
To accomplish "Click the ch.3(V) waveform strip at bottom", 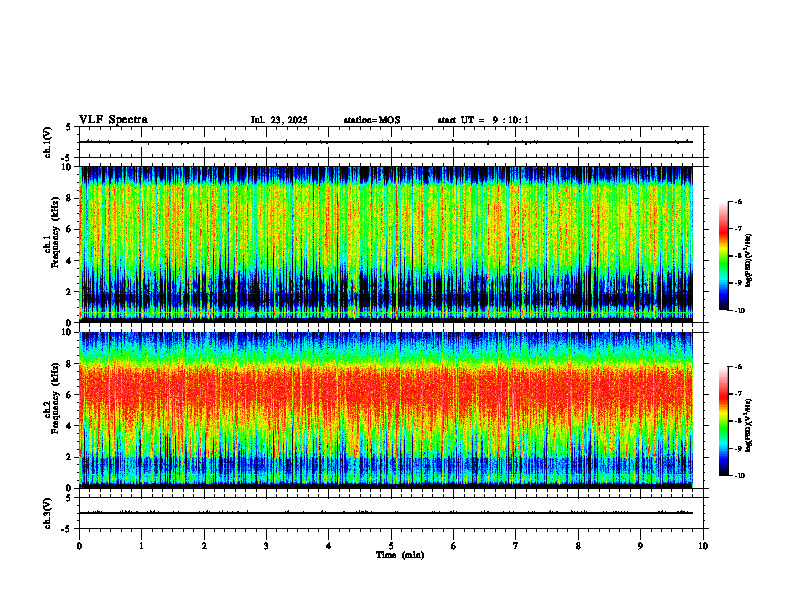I will click(391, 513).
